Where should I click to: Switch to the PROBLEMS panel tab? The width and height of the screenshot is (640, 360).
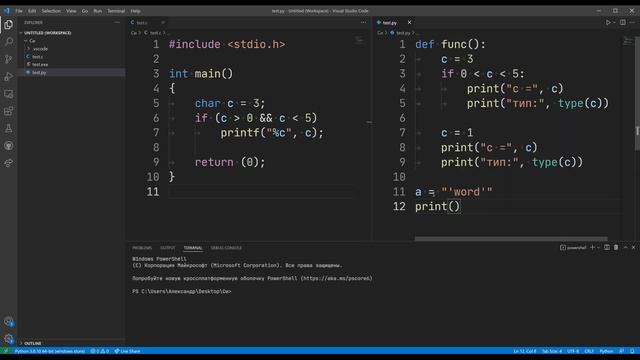click(x=142, y=248)
